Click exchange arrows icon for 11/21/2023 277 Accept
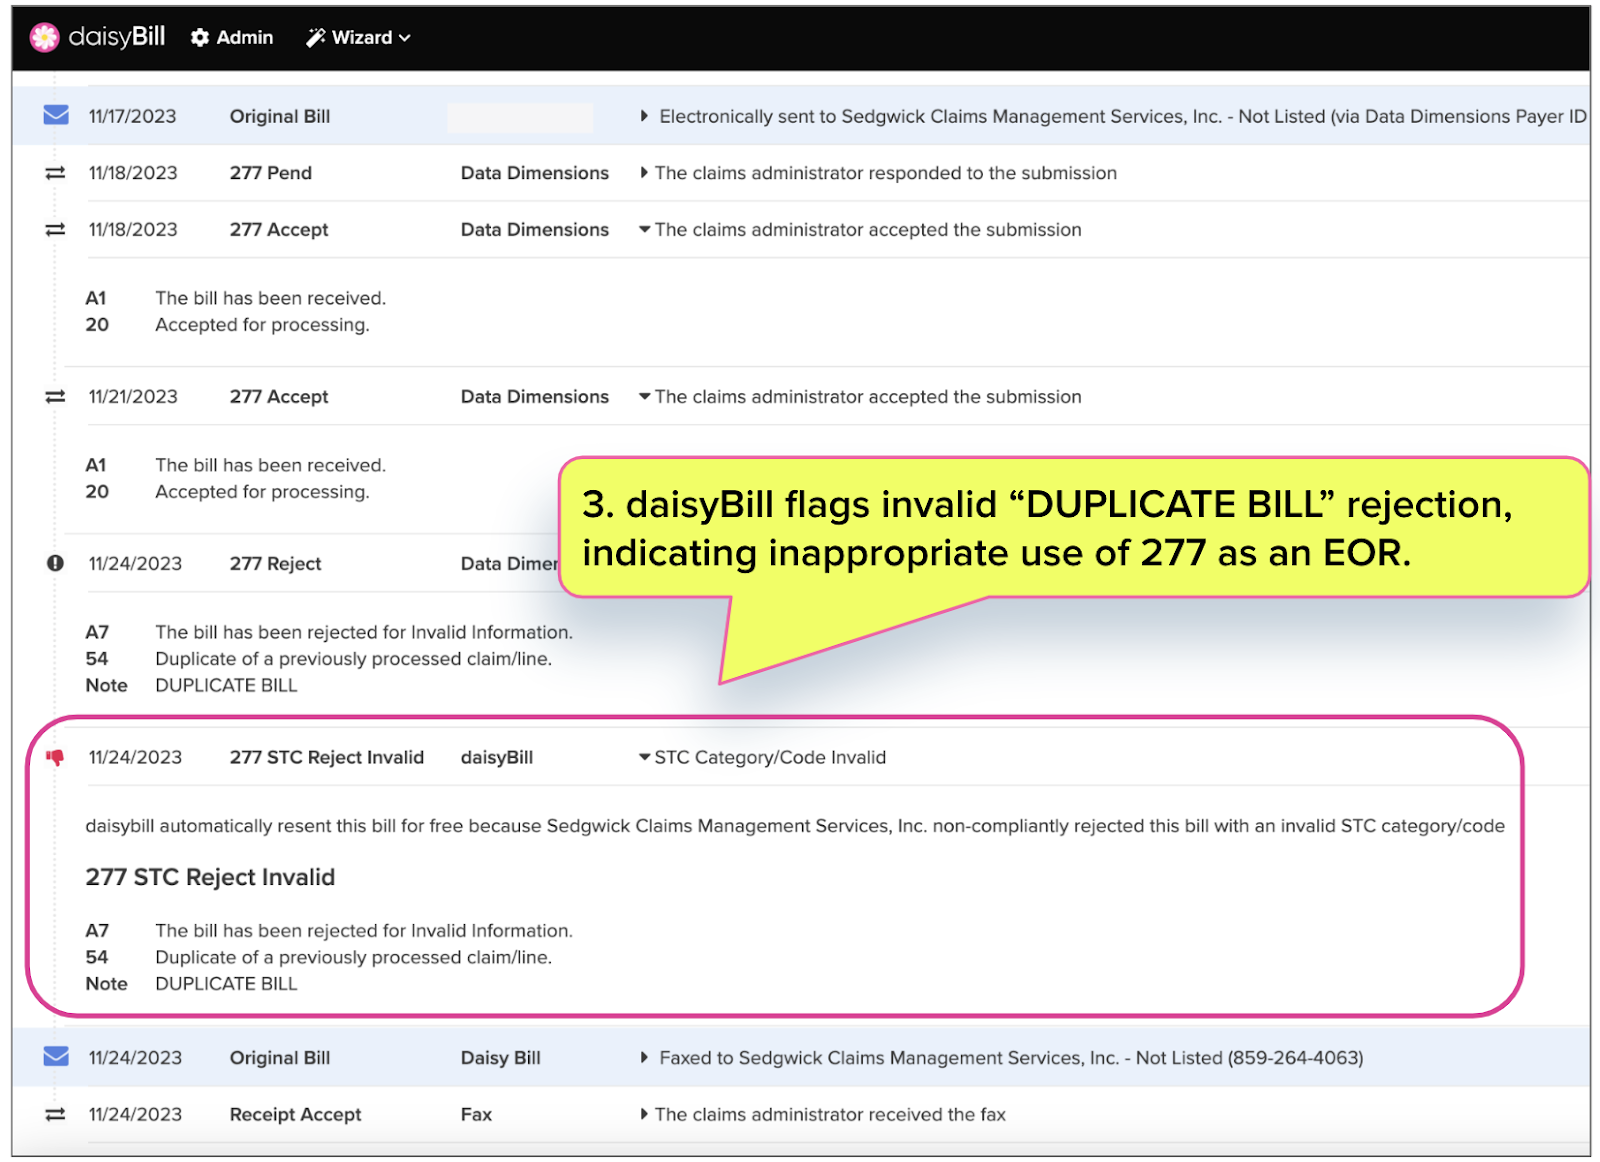Viewport: 1600px width, 1162px height. click(x=56, y=397)
